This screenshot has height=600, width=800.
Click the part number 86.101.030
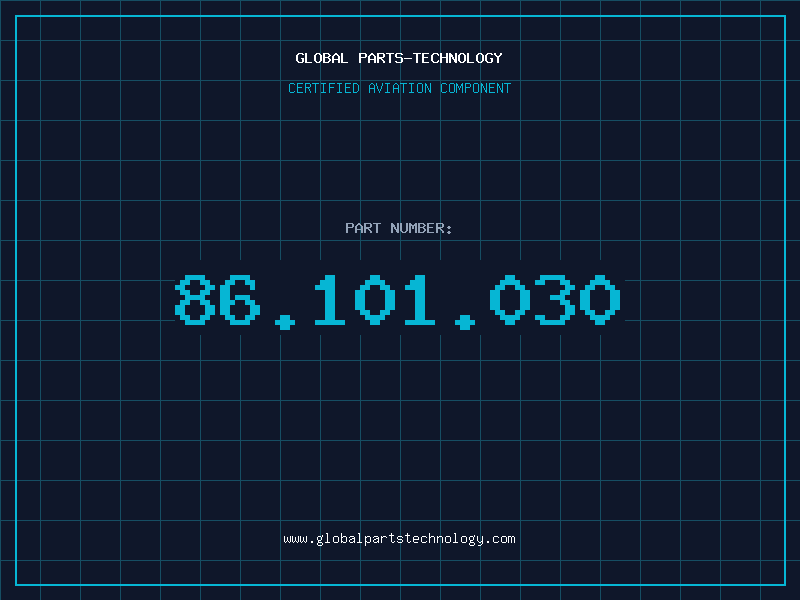398,301
